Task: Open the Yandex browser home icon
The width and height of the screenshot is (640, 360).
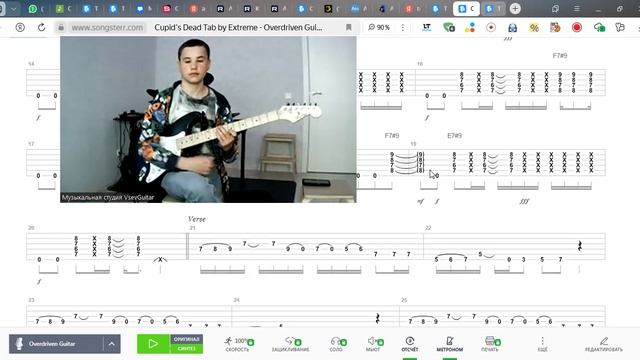Action: point(20,27)
